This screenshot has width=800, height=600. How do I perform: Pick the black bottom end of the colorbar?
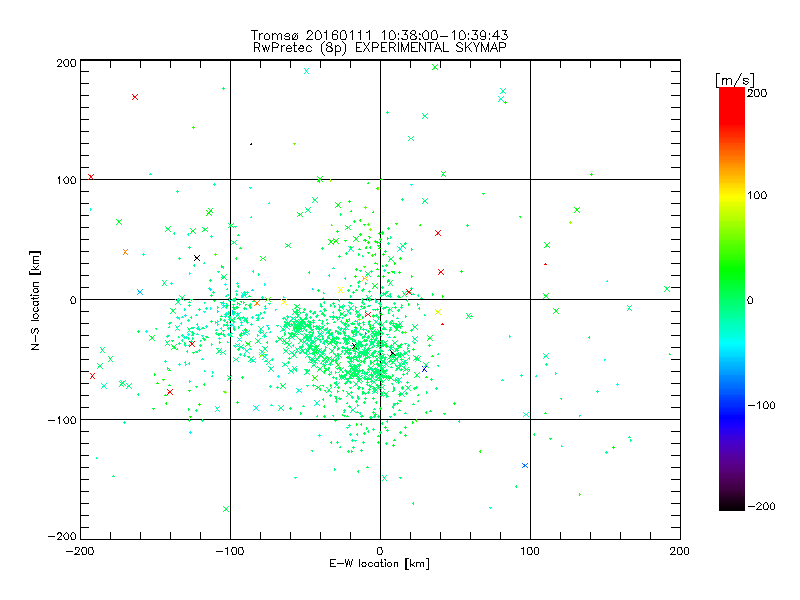732,503
